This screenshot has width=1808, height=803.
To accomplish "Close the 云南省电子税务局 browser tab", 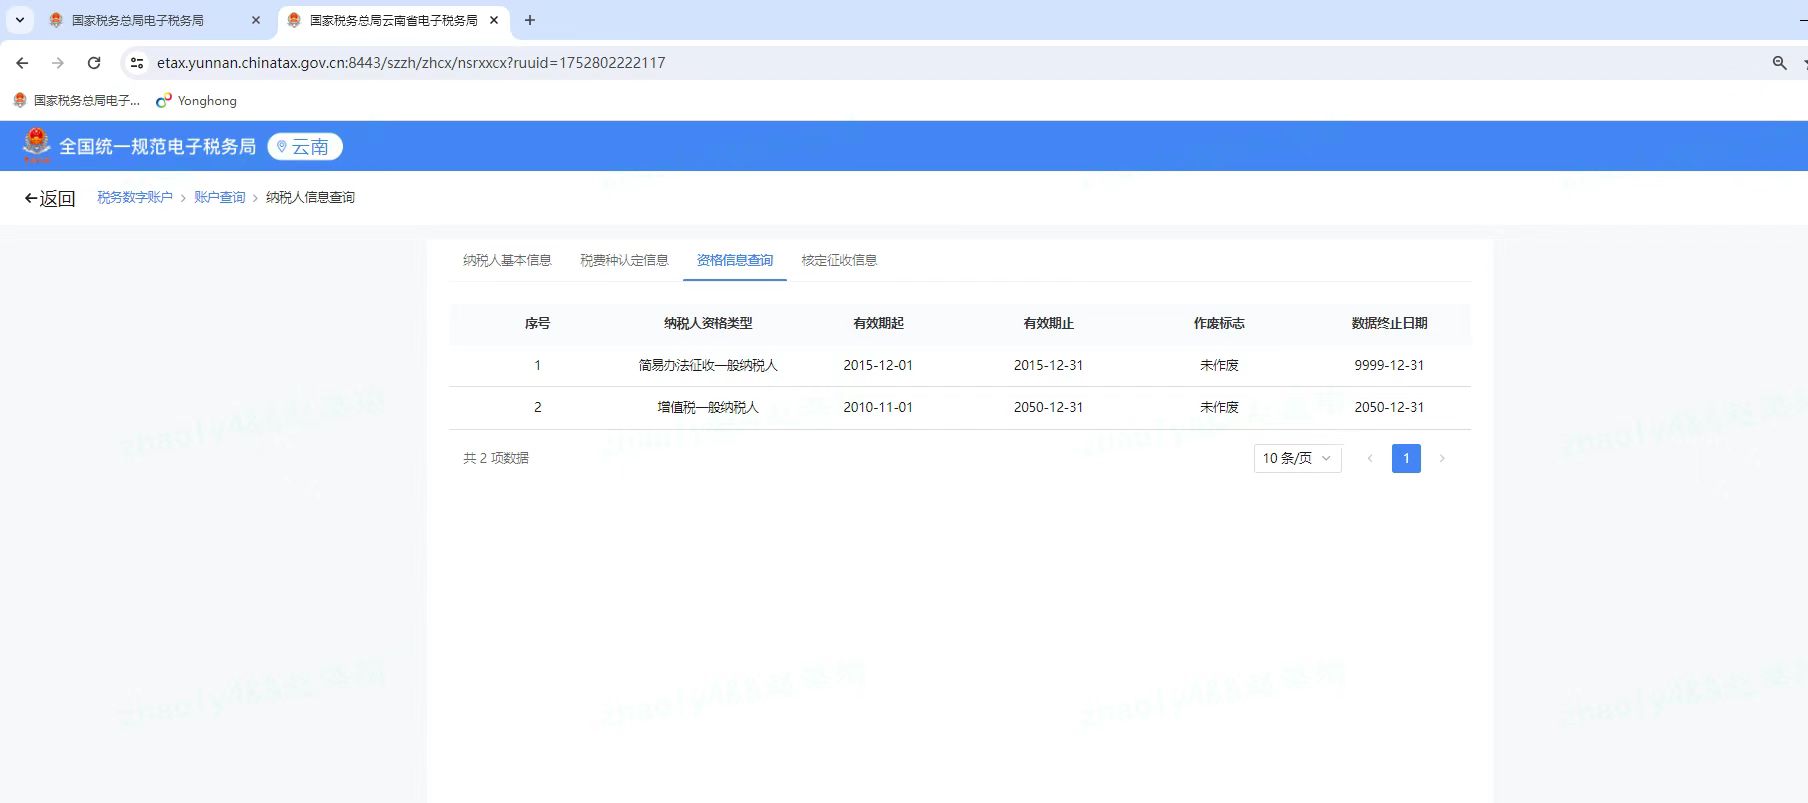I will point(494,20).
